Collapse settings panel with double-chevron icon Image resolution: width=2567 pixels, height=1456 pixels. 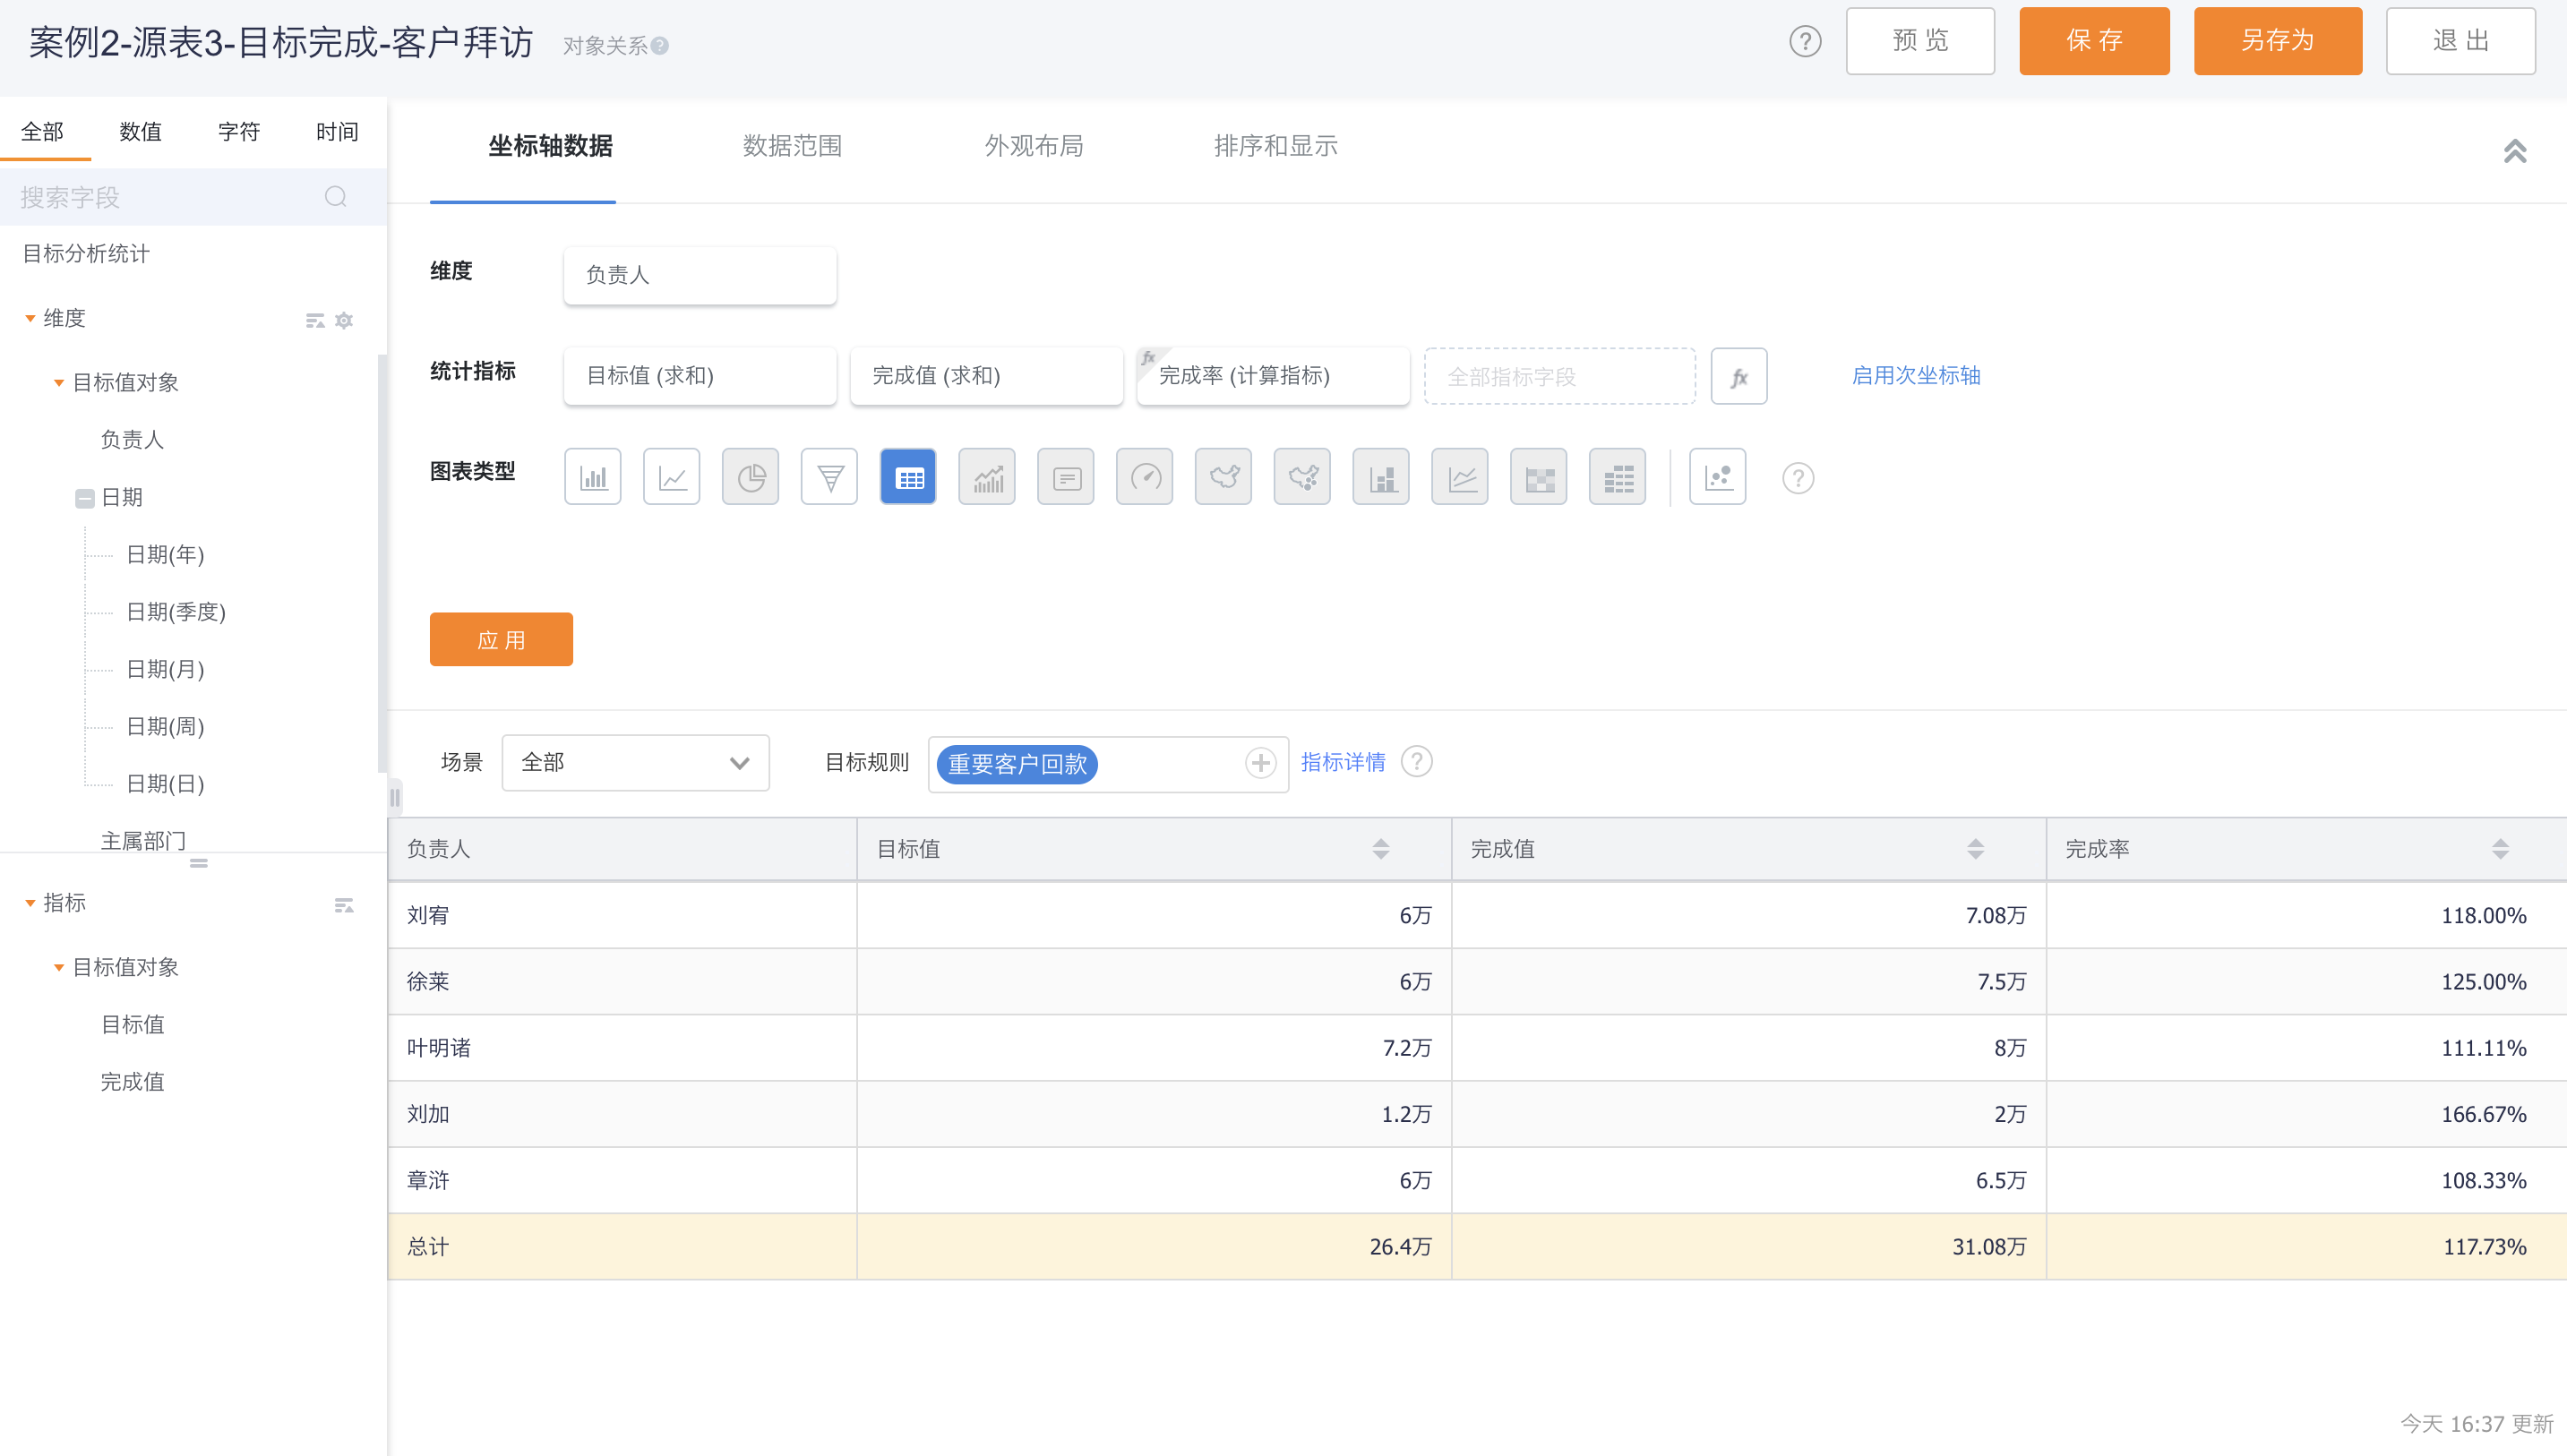(x=2514, y=151)
